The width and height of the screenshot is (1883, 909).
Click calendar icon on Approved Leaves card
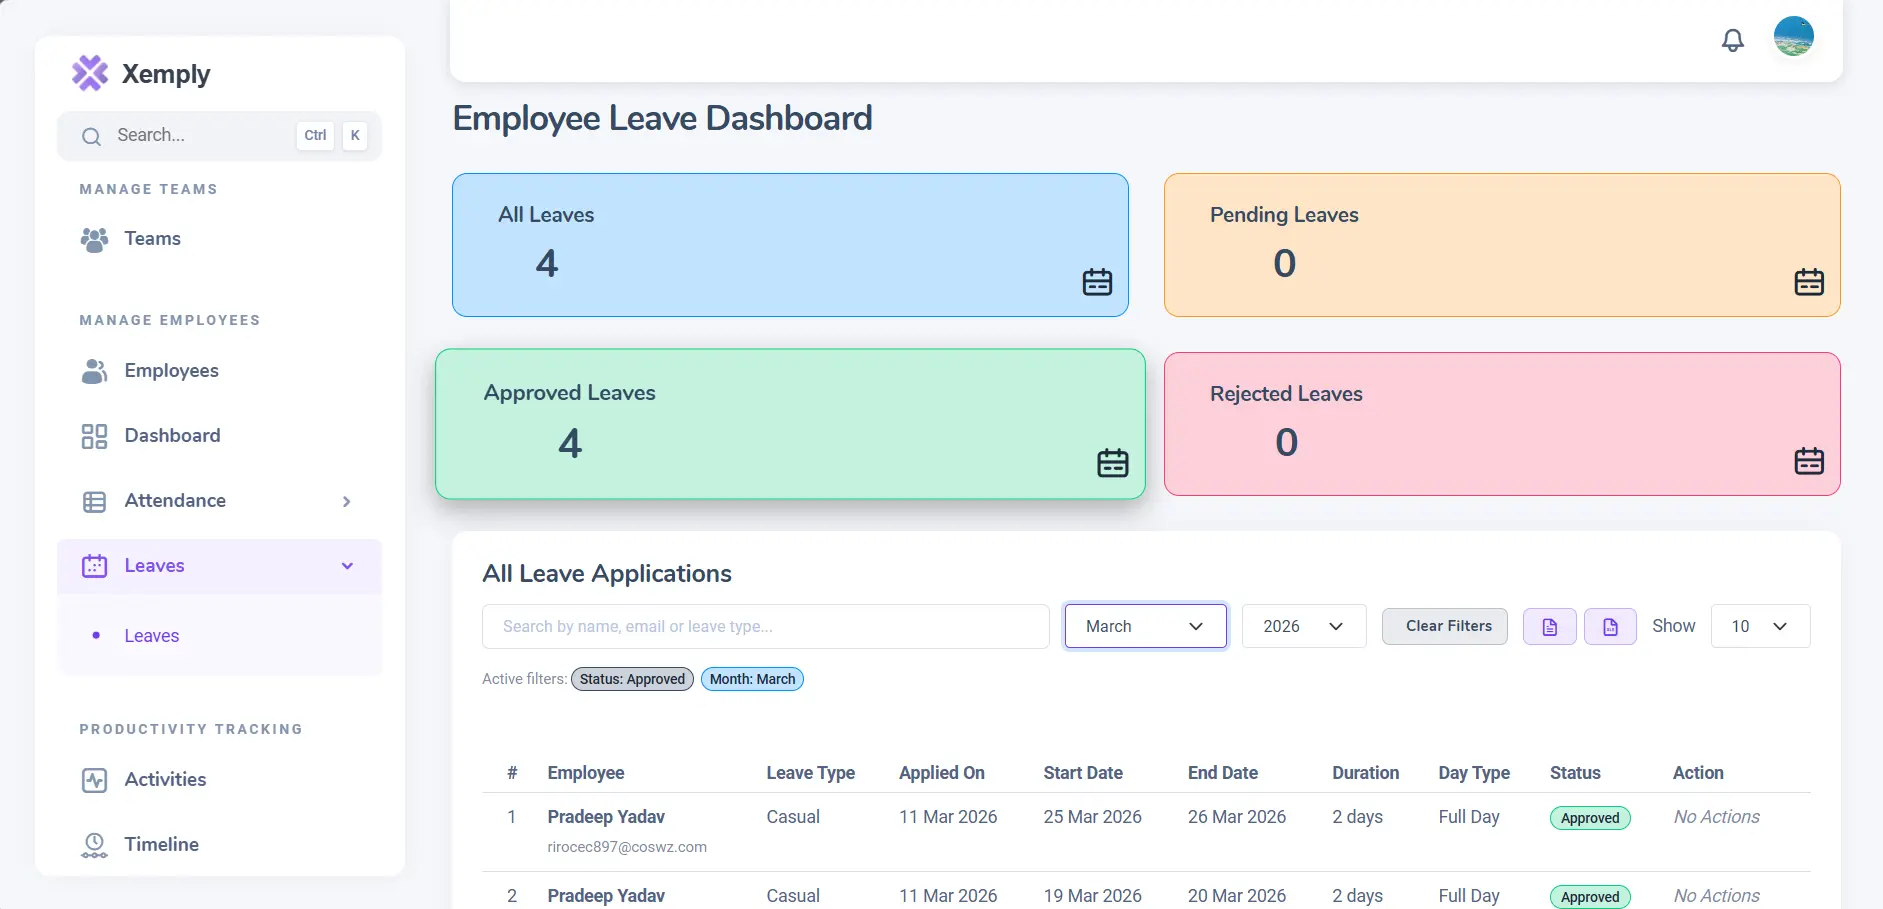[1113, 463]
